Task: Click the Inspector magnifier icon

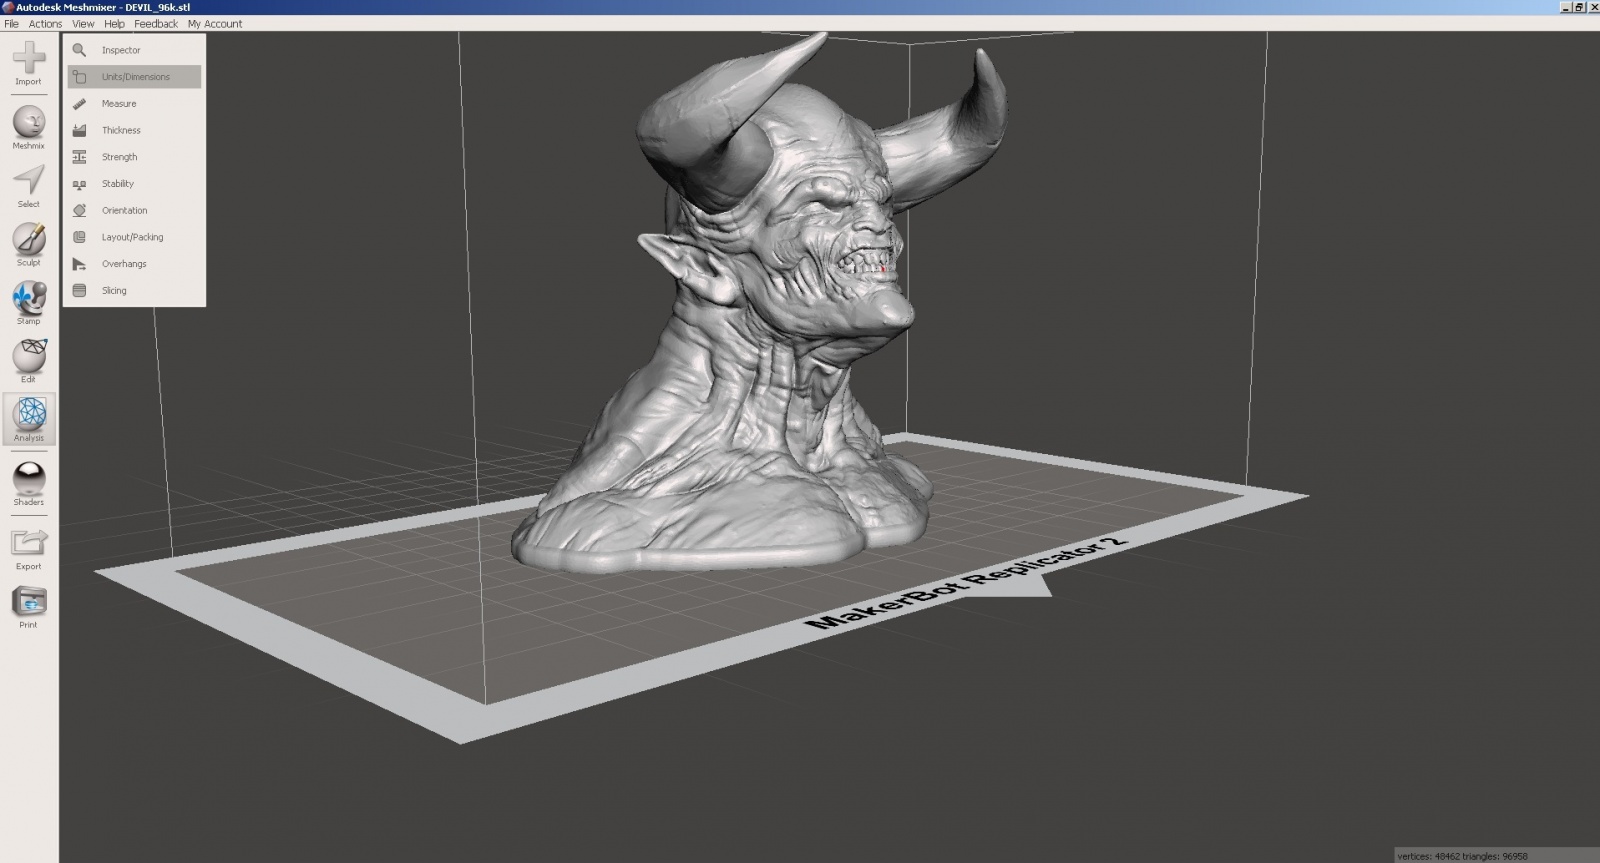Action: coord(79,50)
